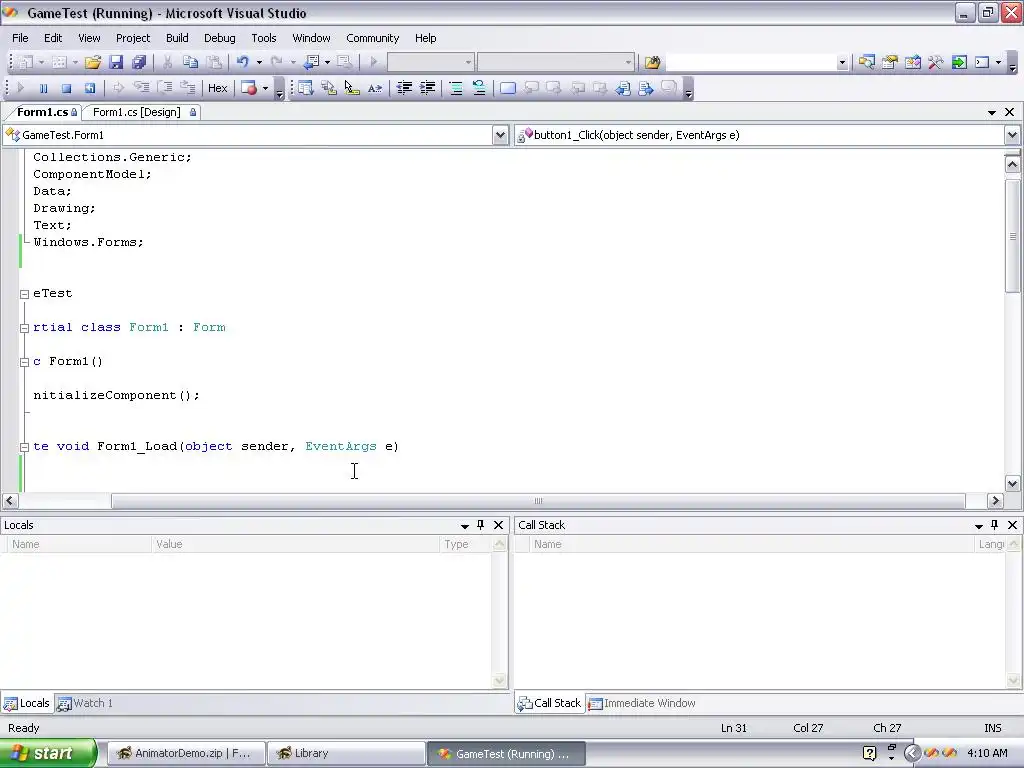Restart debugging icon
Viewport: 1024px width, 768px height.
tap(89, 88)
